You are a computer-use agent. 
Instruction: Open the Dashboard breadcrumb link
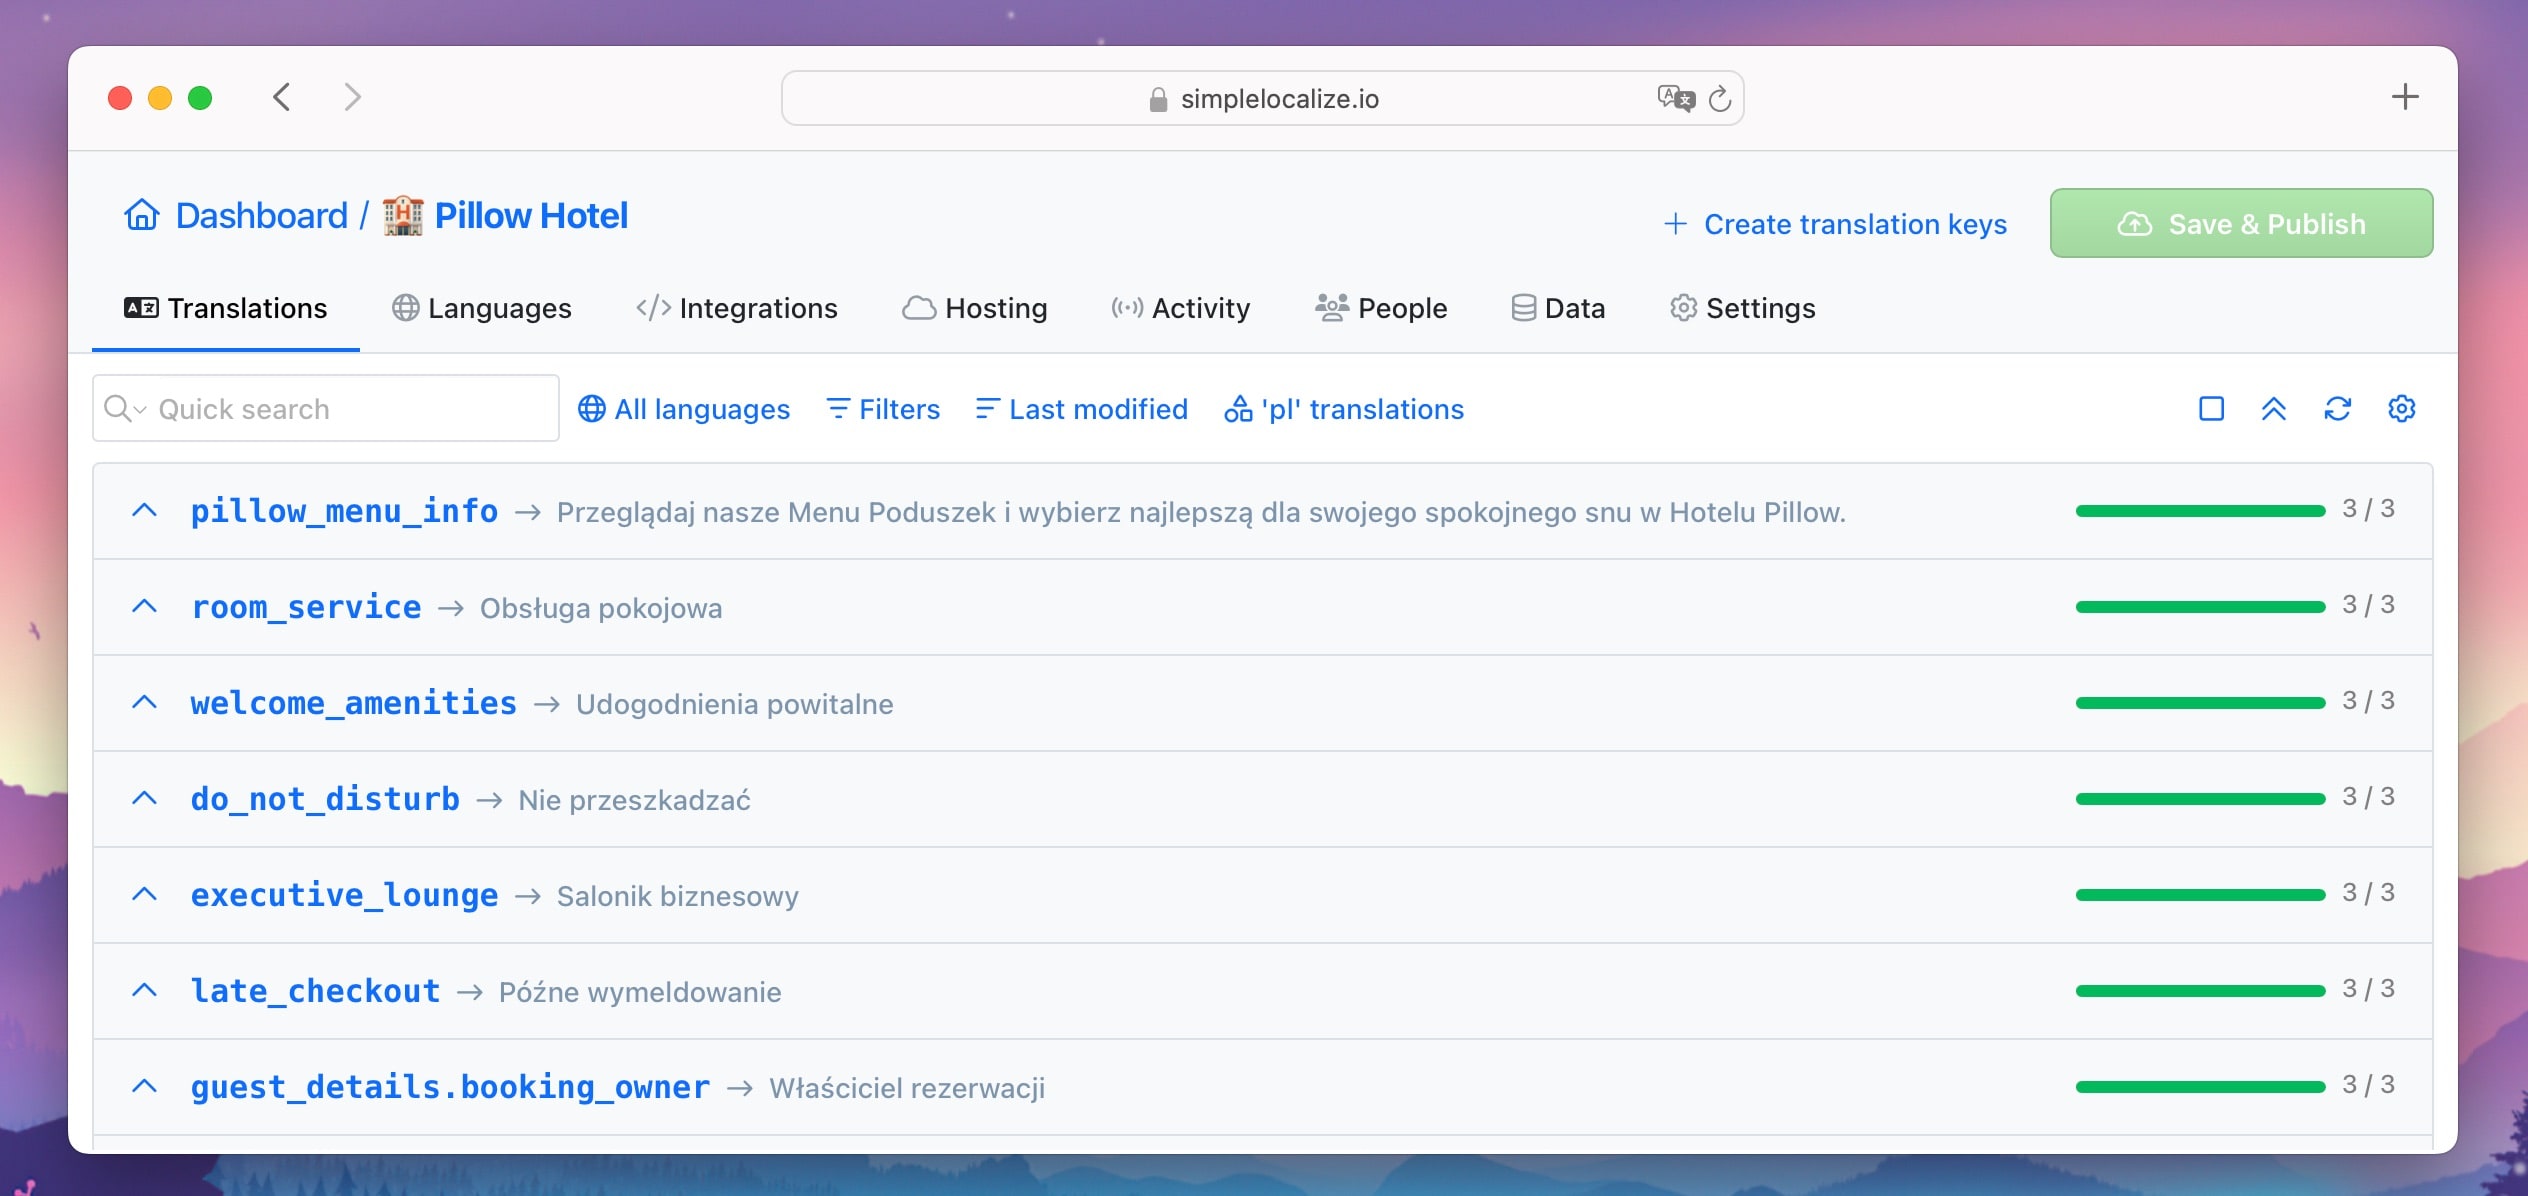pyautogui.click(x=261, y=215)
